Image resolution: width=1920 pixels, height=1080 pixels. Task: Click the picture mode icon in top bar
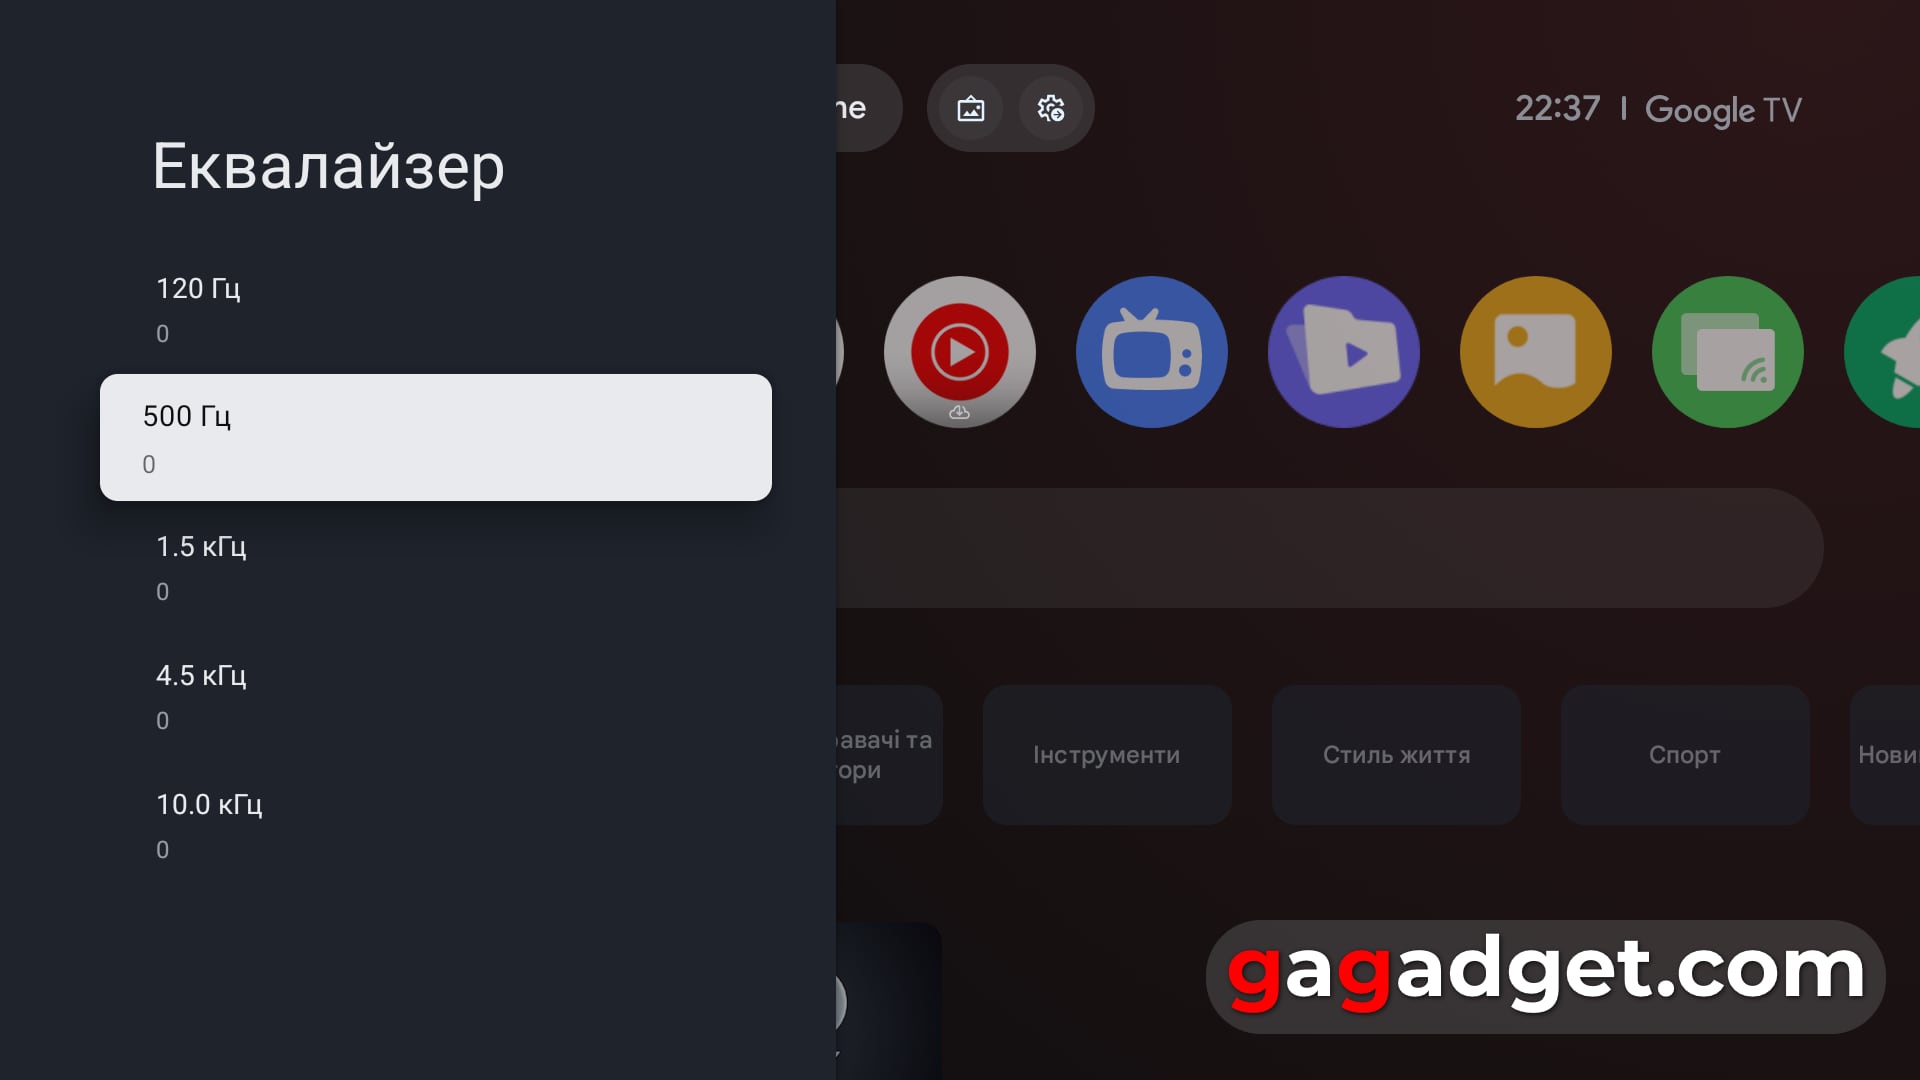click(x=970, y=108)
